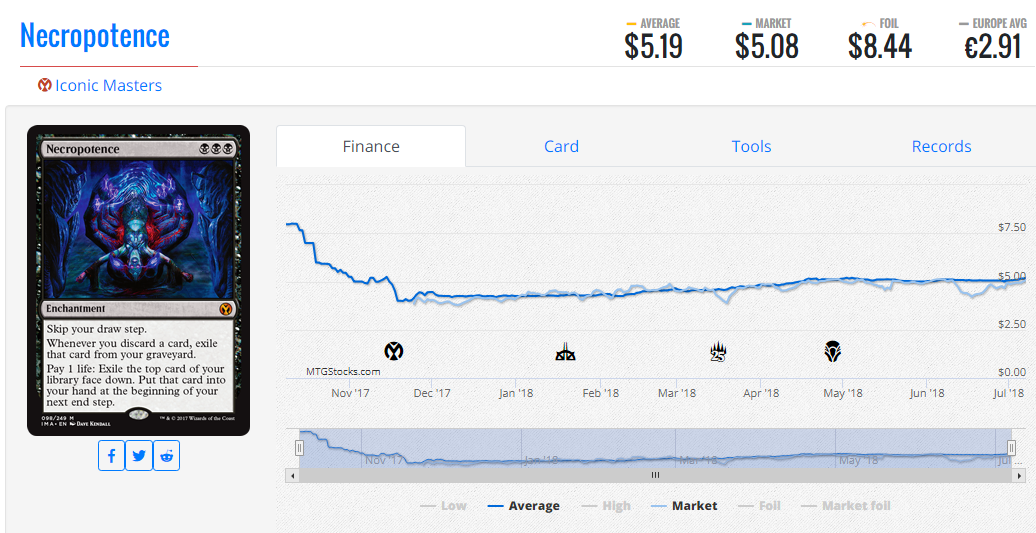Image resolution: width=1036 pixels, height=533 pixels.
Task: Open the Records tab
Action: click(x=941, y=146)
